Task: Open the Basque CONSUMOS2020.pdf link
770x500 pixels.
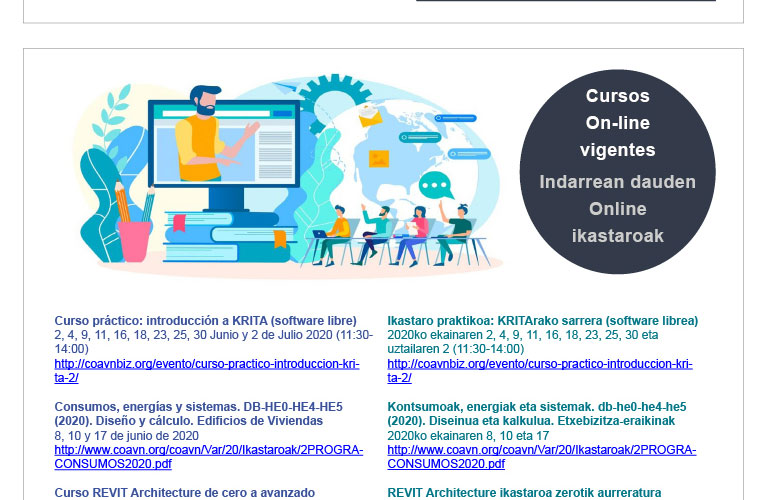Action: click(542, 457)
